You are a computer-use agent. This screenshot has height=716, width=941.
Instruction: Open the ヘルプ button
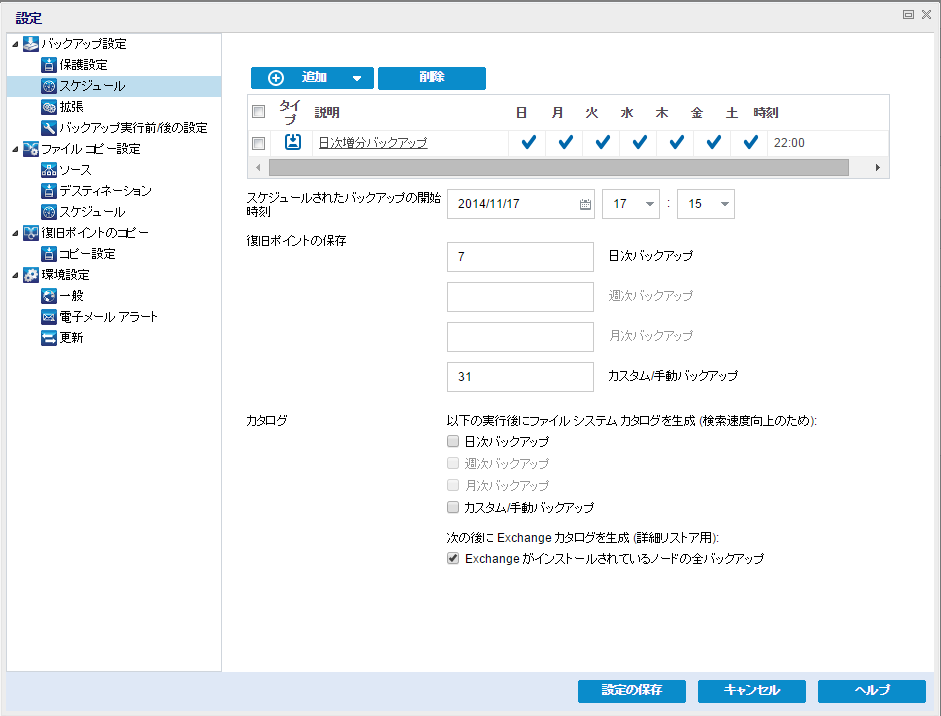tap(870, 691)
